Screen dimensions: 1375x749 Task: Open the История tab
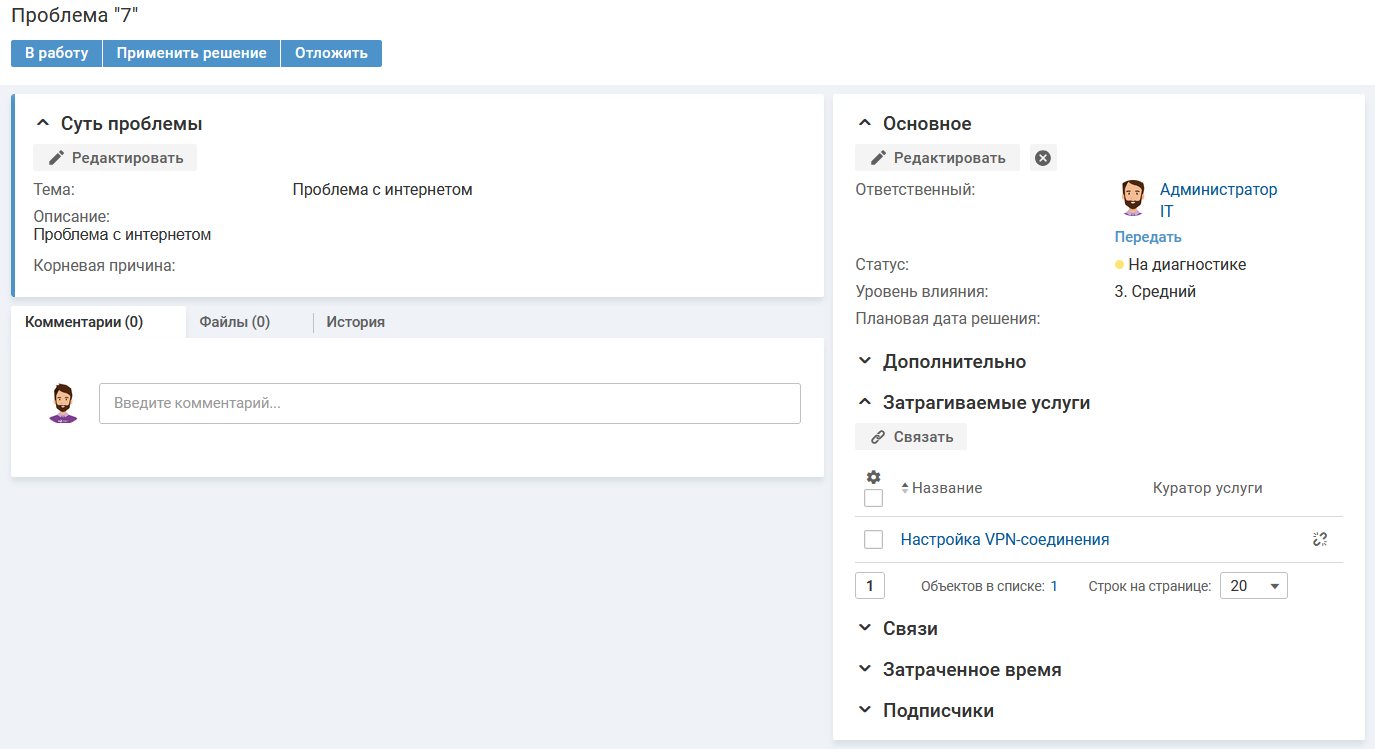coord(355,322)
